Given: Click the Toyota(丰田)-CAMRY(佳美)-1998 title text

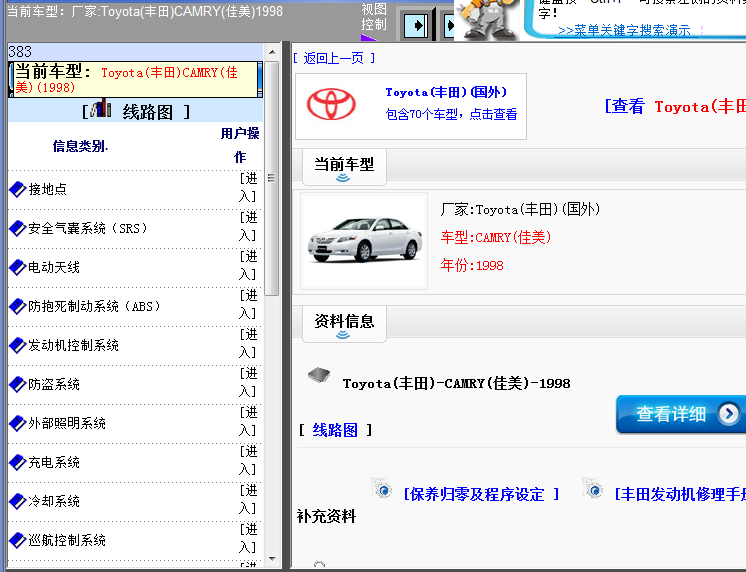Looking at the screenshot, I should click(x=456, y=383).
